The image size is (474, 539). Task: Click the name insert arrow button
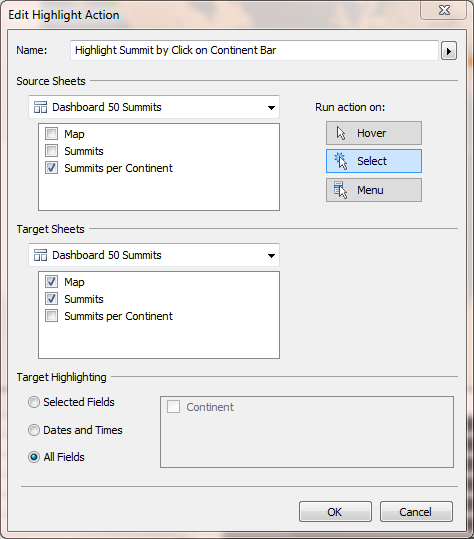pyautogui.click(x=449, y=51)
